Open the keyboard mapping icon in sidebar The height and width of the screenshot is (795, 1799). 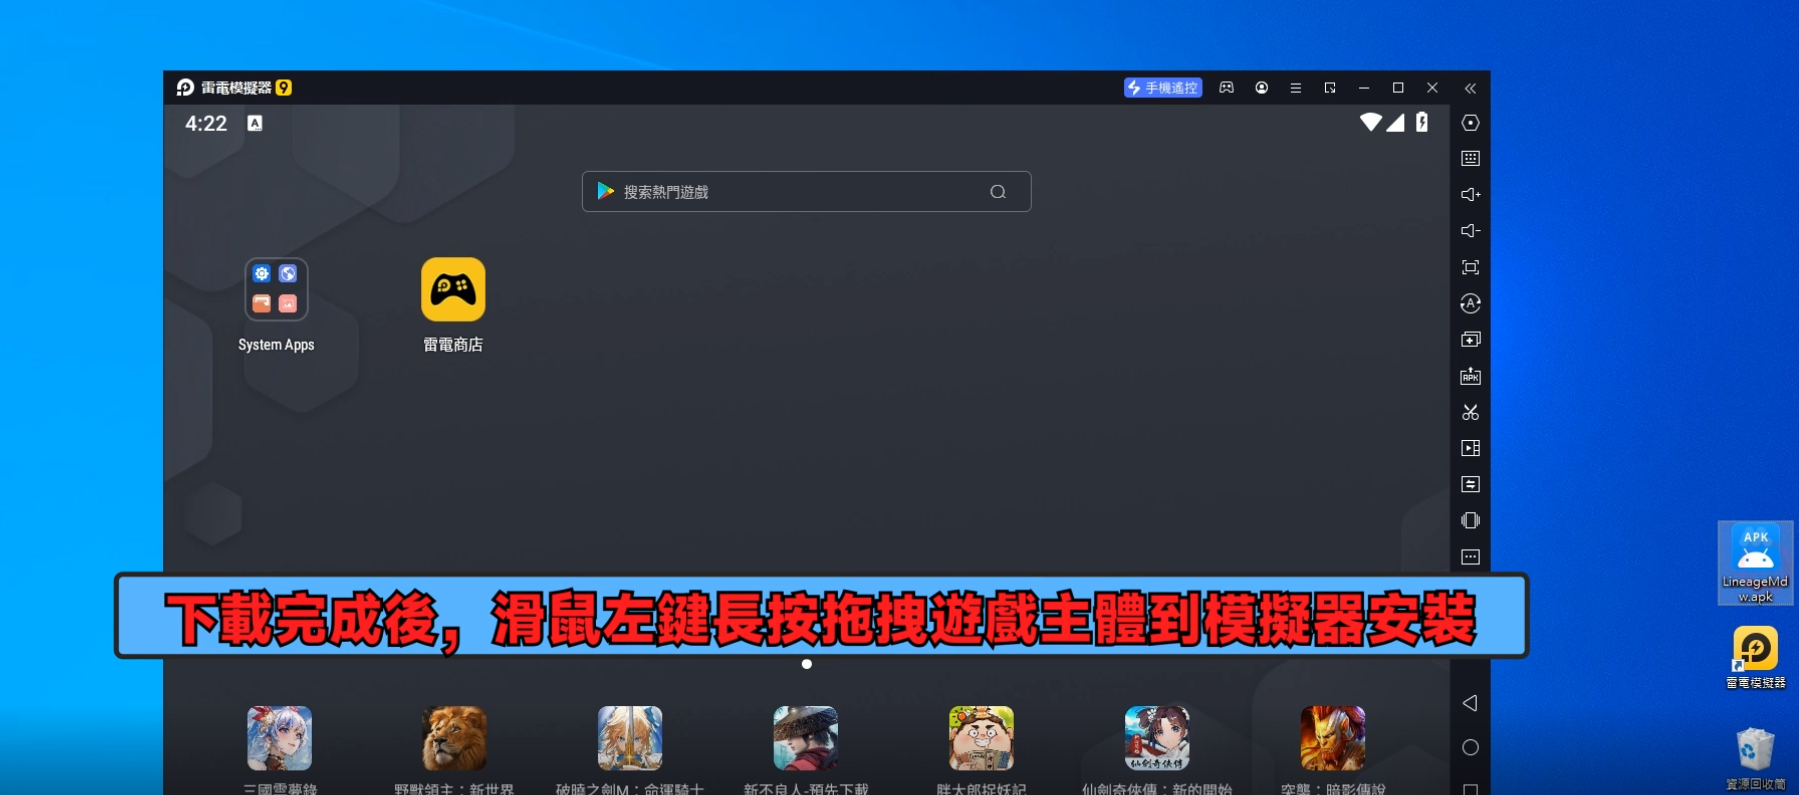tap(1470, 158)
